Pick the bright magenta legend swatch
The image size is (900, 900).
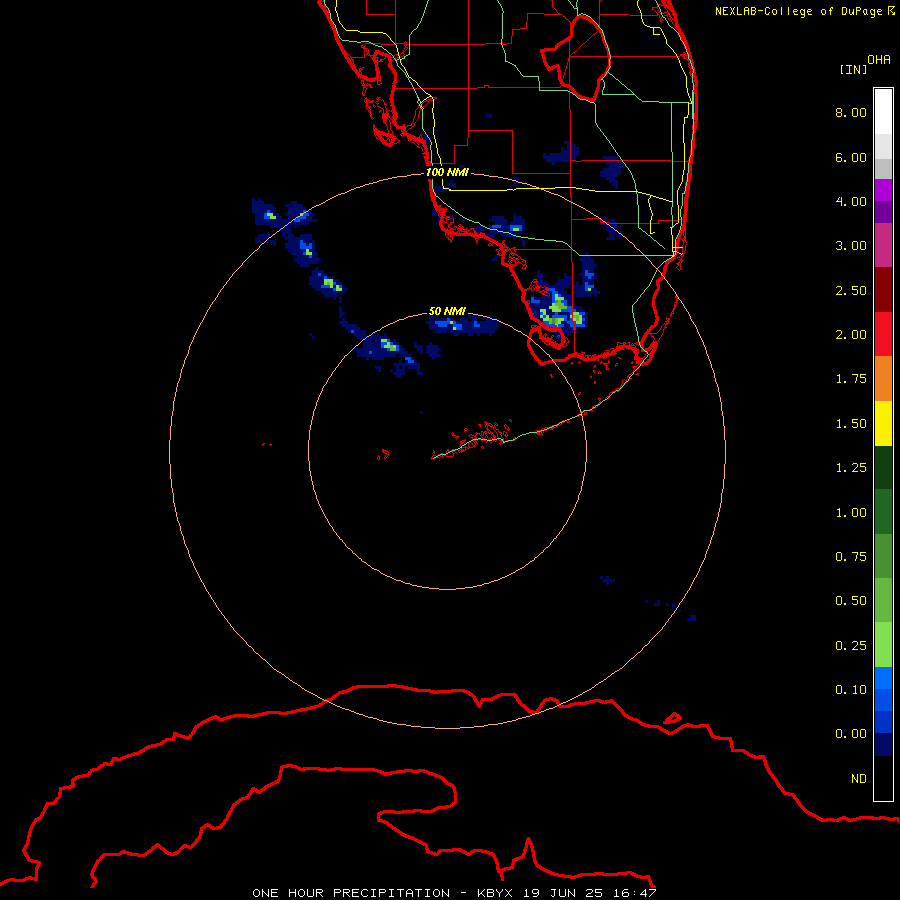883,190
